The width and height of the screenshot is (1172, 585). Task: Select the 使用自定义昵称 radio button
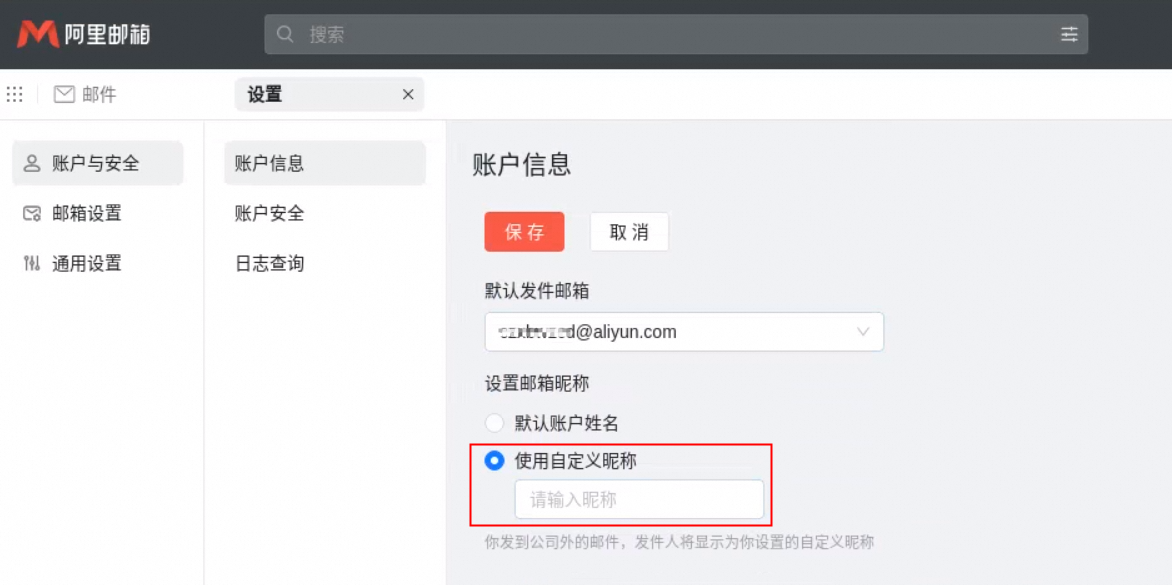click(494, 461)
